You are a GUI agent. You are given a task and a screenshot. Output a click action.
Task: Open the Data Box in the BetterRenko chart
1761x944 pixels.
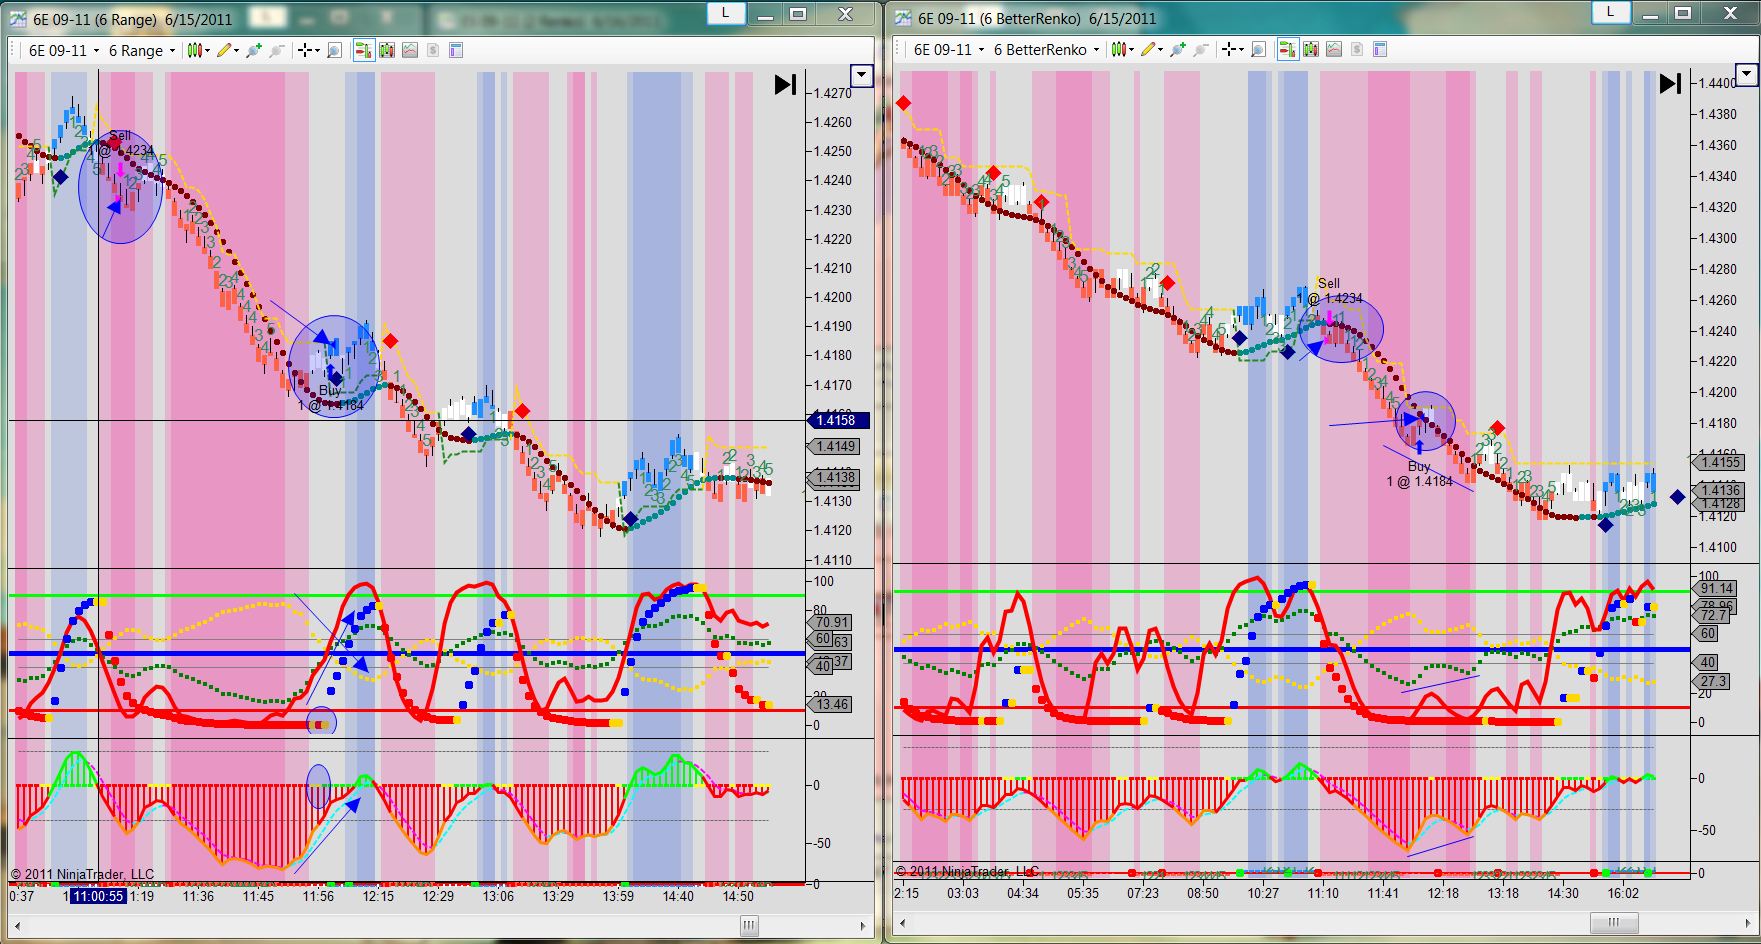point(1259,49)
